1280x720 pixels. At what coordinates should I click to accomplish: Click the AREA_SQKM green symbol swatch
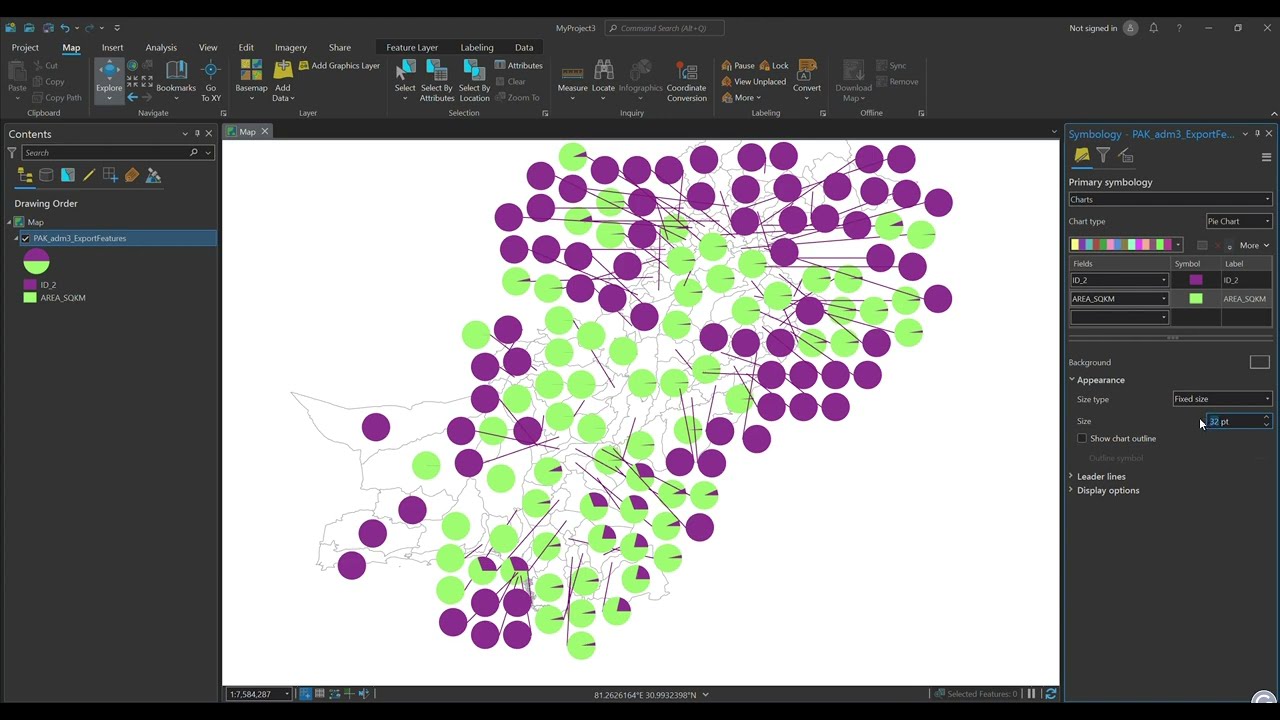[1196, 299]
